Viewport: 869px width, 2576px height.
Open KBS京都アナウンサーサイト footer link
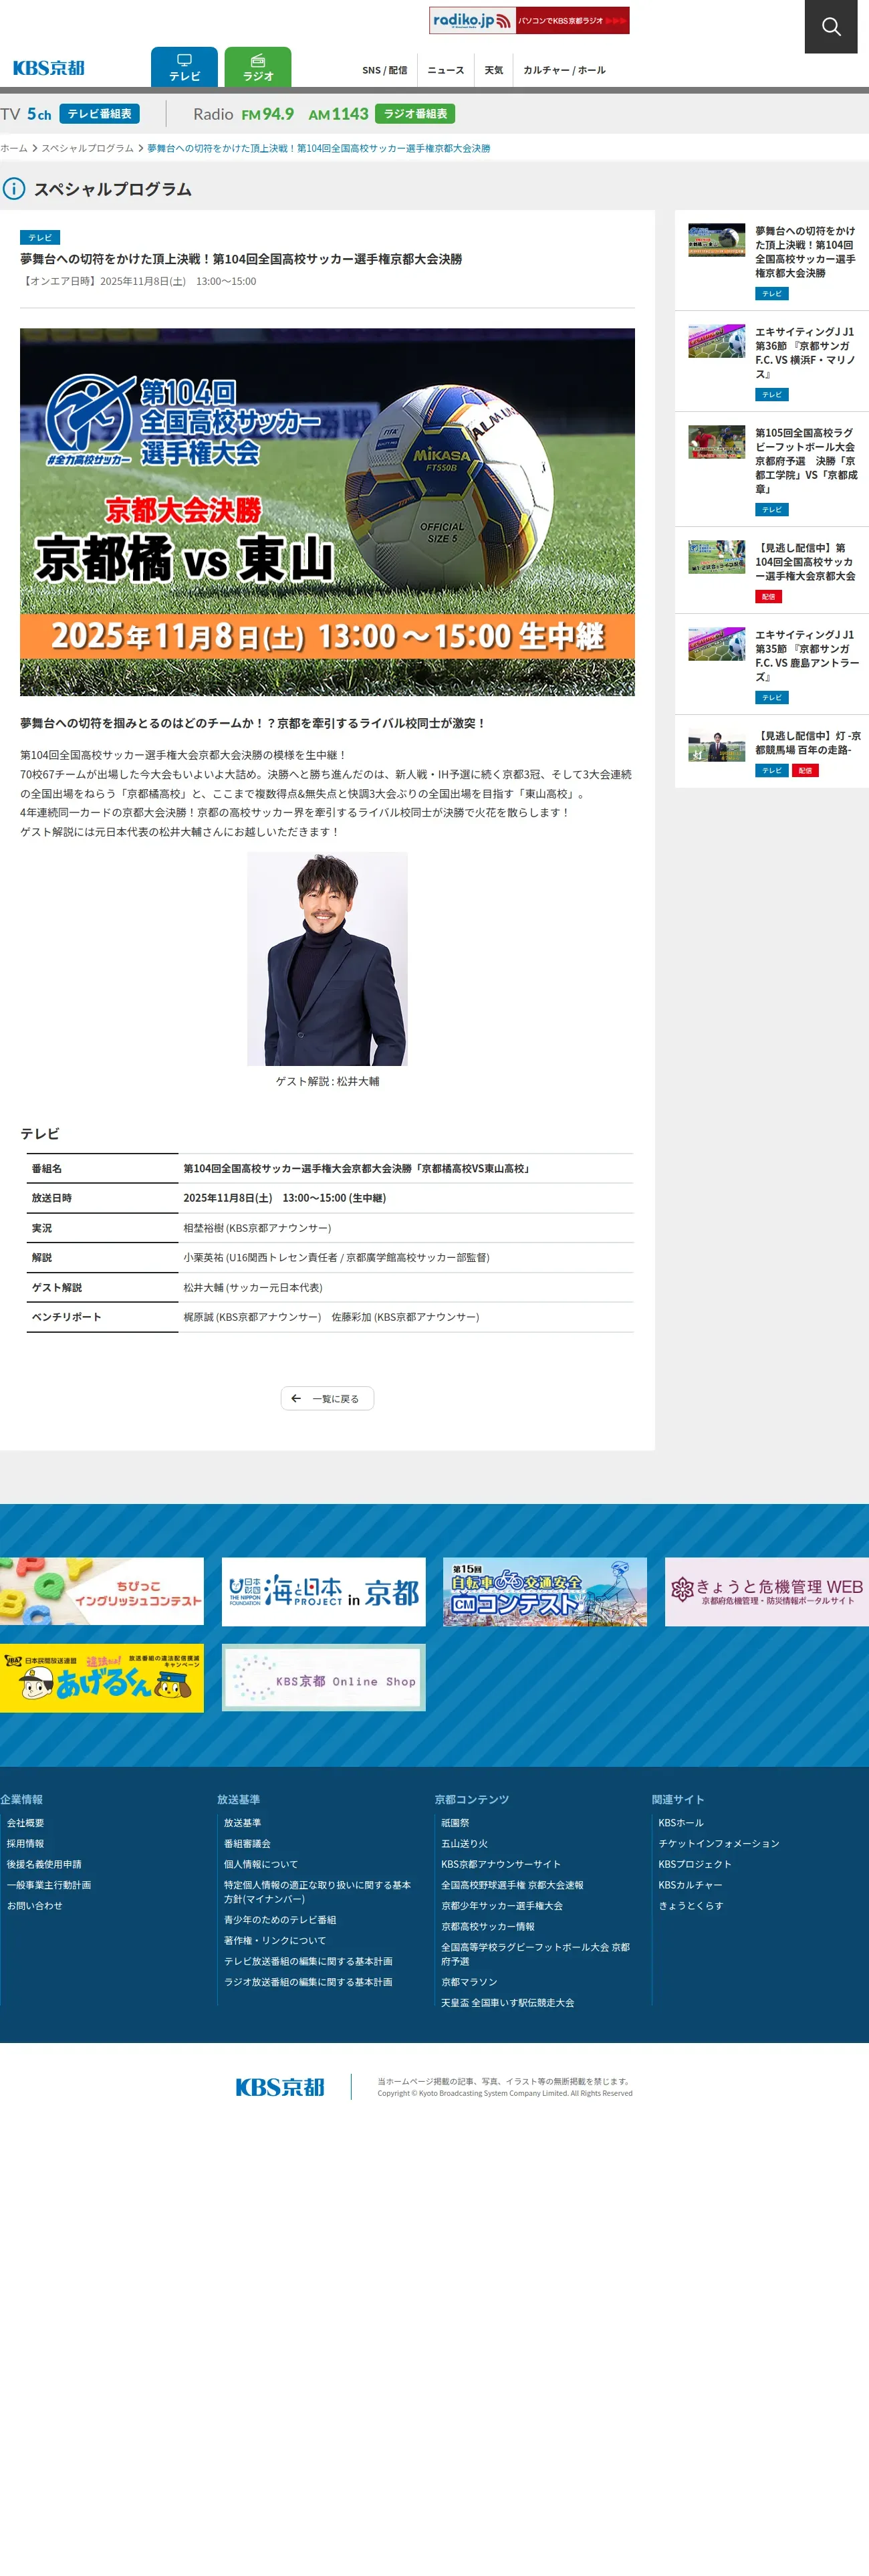point(501,1864)
